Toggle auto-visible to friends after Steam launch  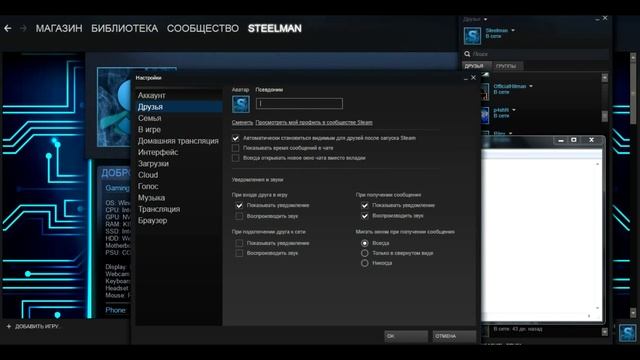(236, 138)
